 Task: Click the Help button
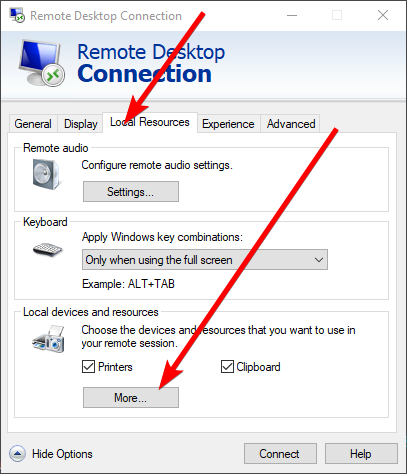(x=361, y=454)
